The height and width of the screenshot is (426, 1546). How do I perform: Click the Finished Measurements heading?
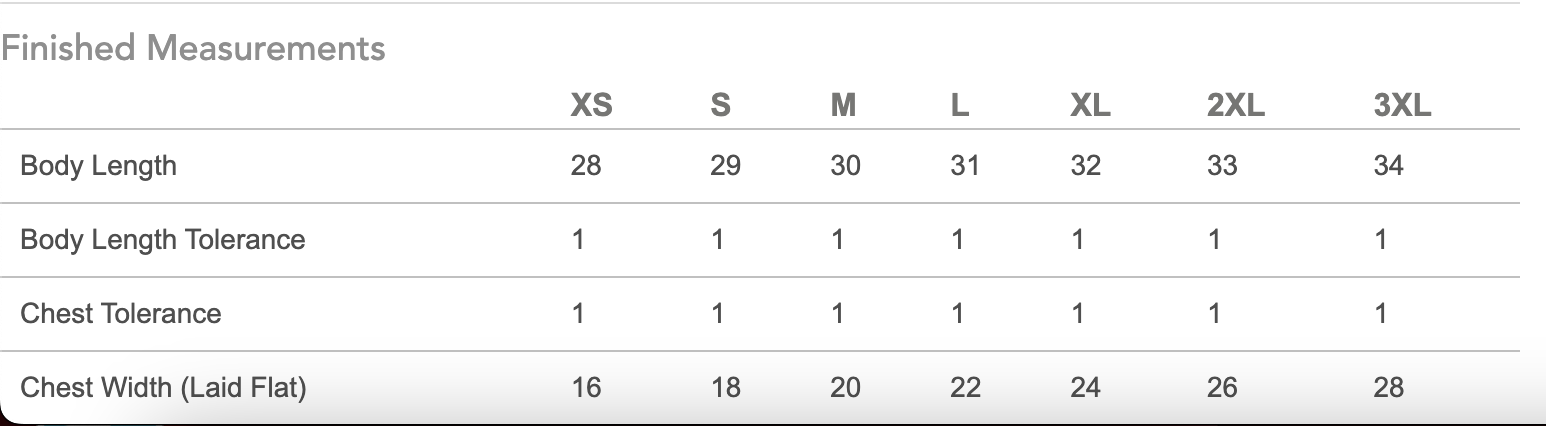tap(193, 48)
